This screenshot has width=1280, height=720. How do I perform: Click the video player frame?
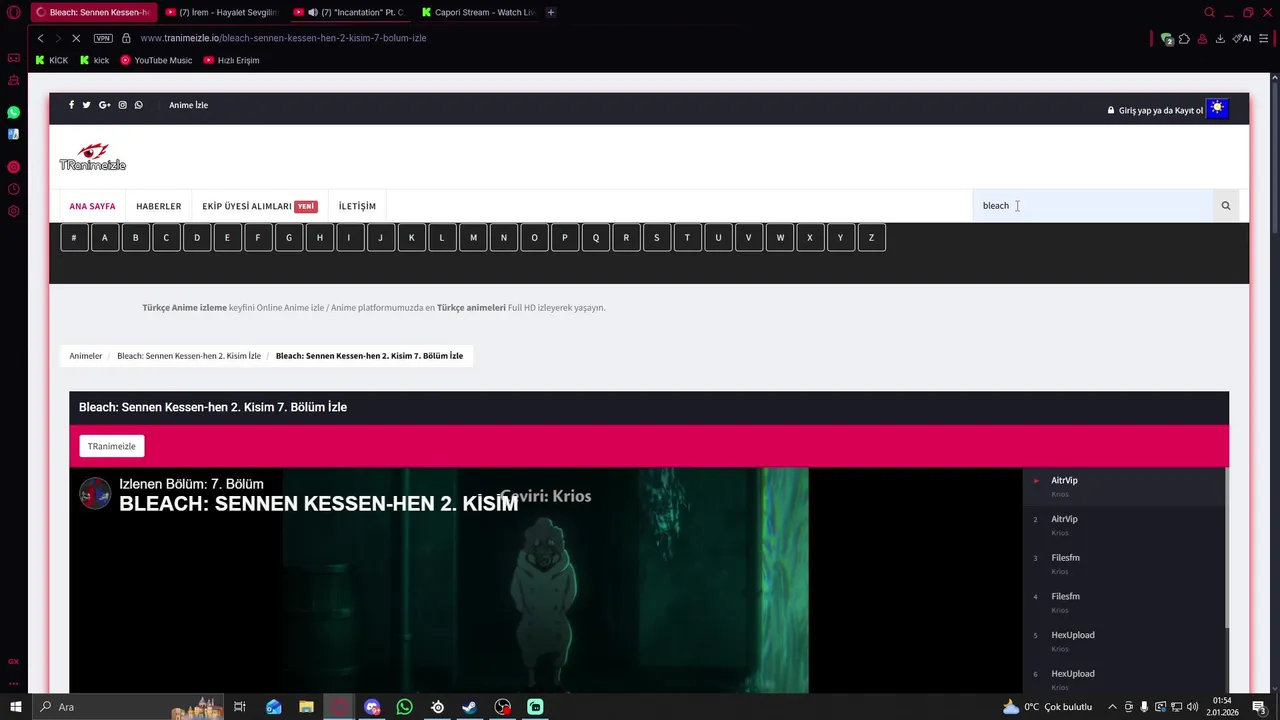click(x=545, y=581)
